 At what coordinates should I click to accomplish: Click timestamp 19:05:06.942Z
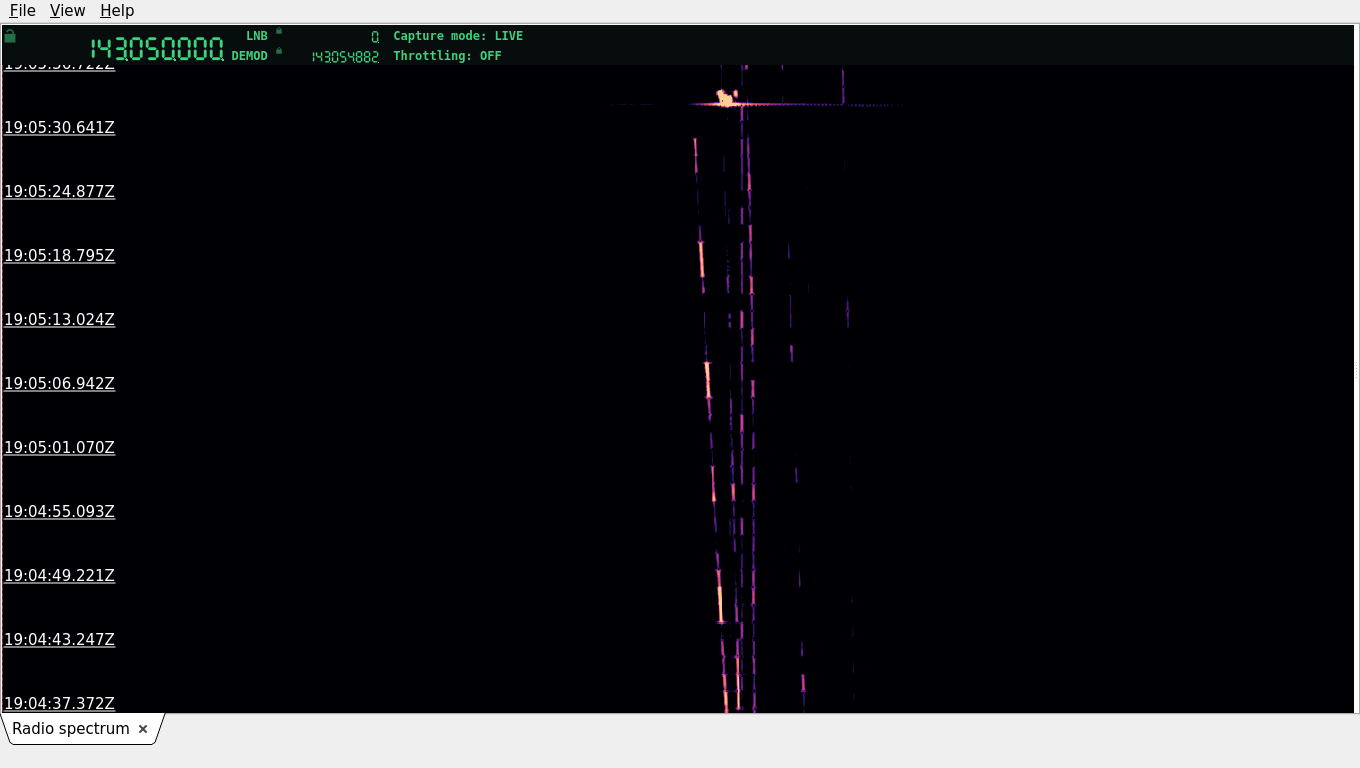click(59, 384)
